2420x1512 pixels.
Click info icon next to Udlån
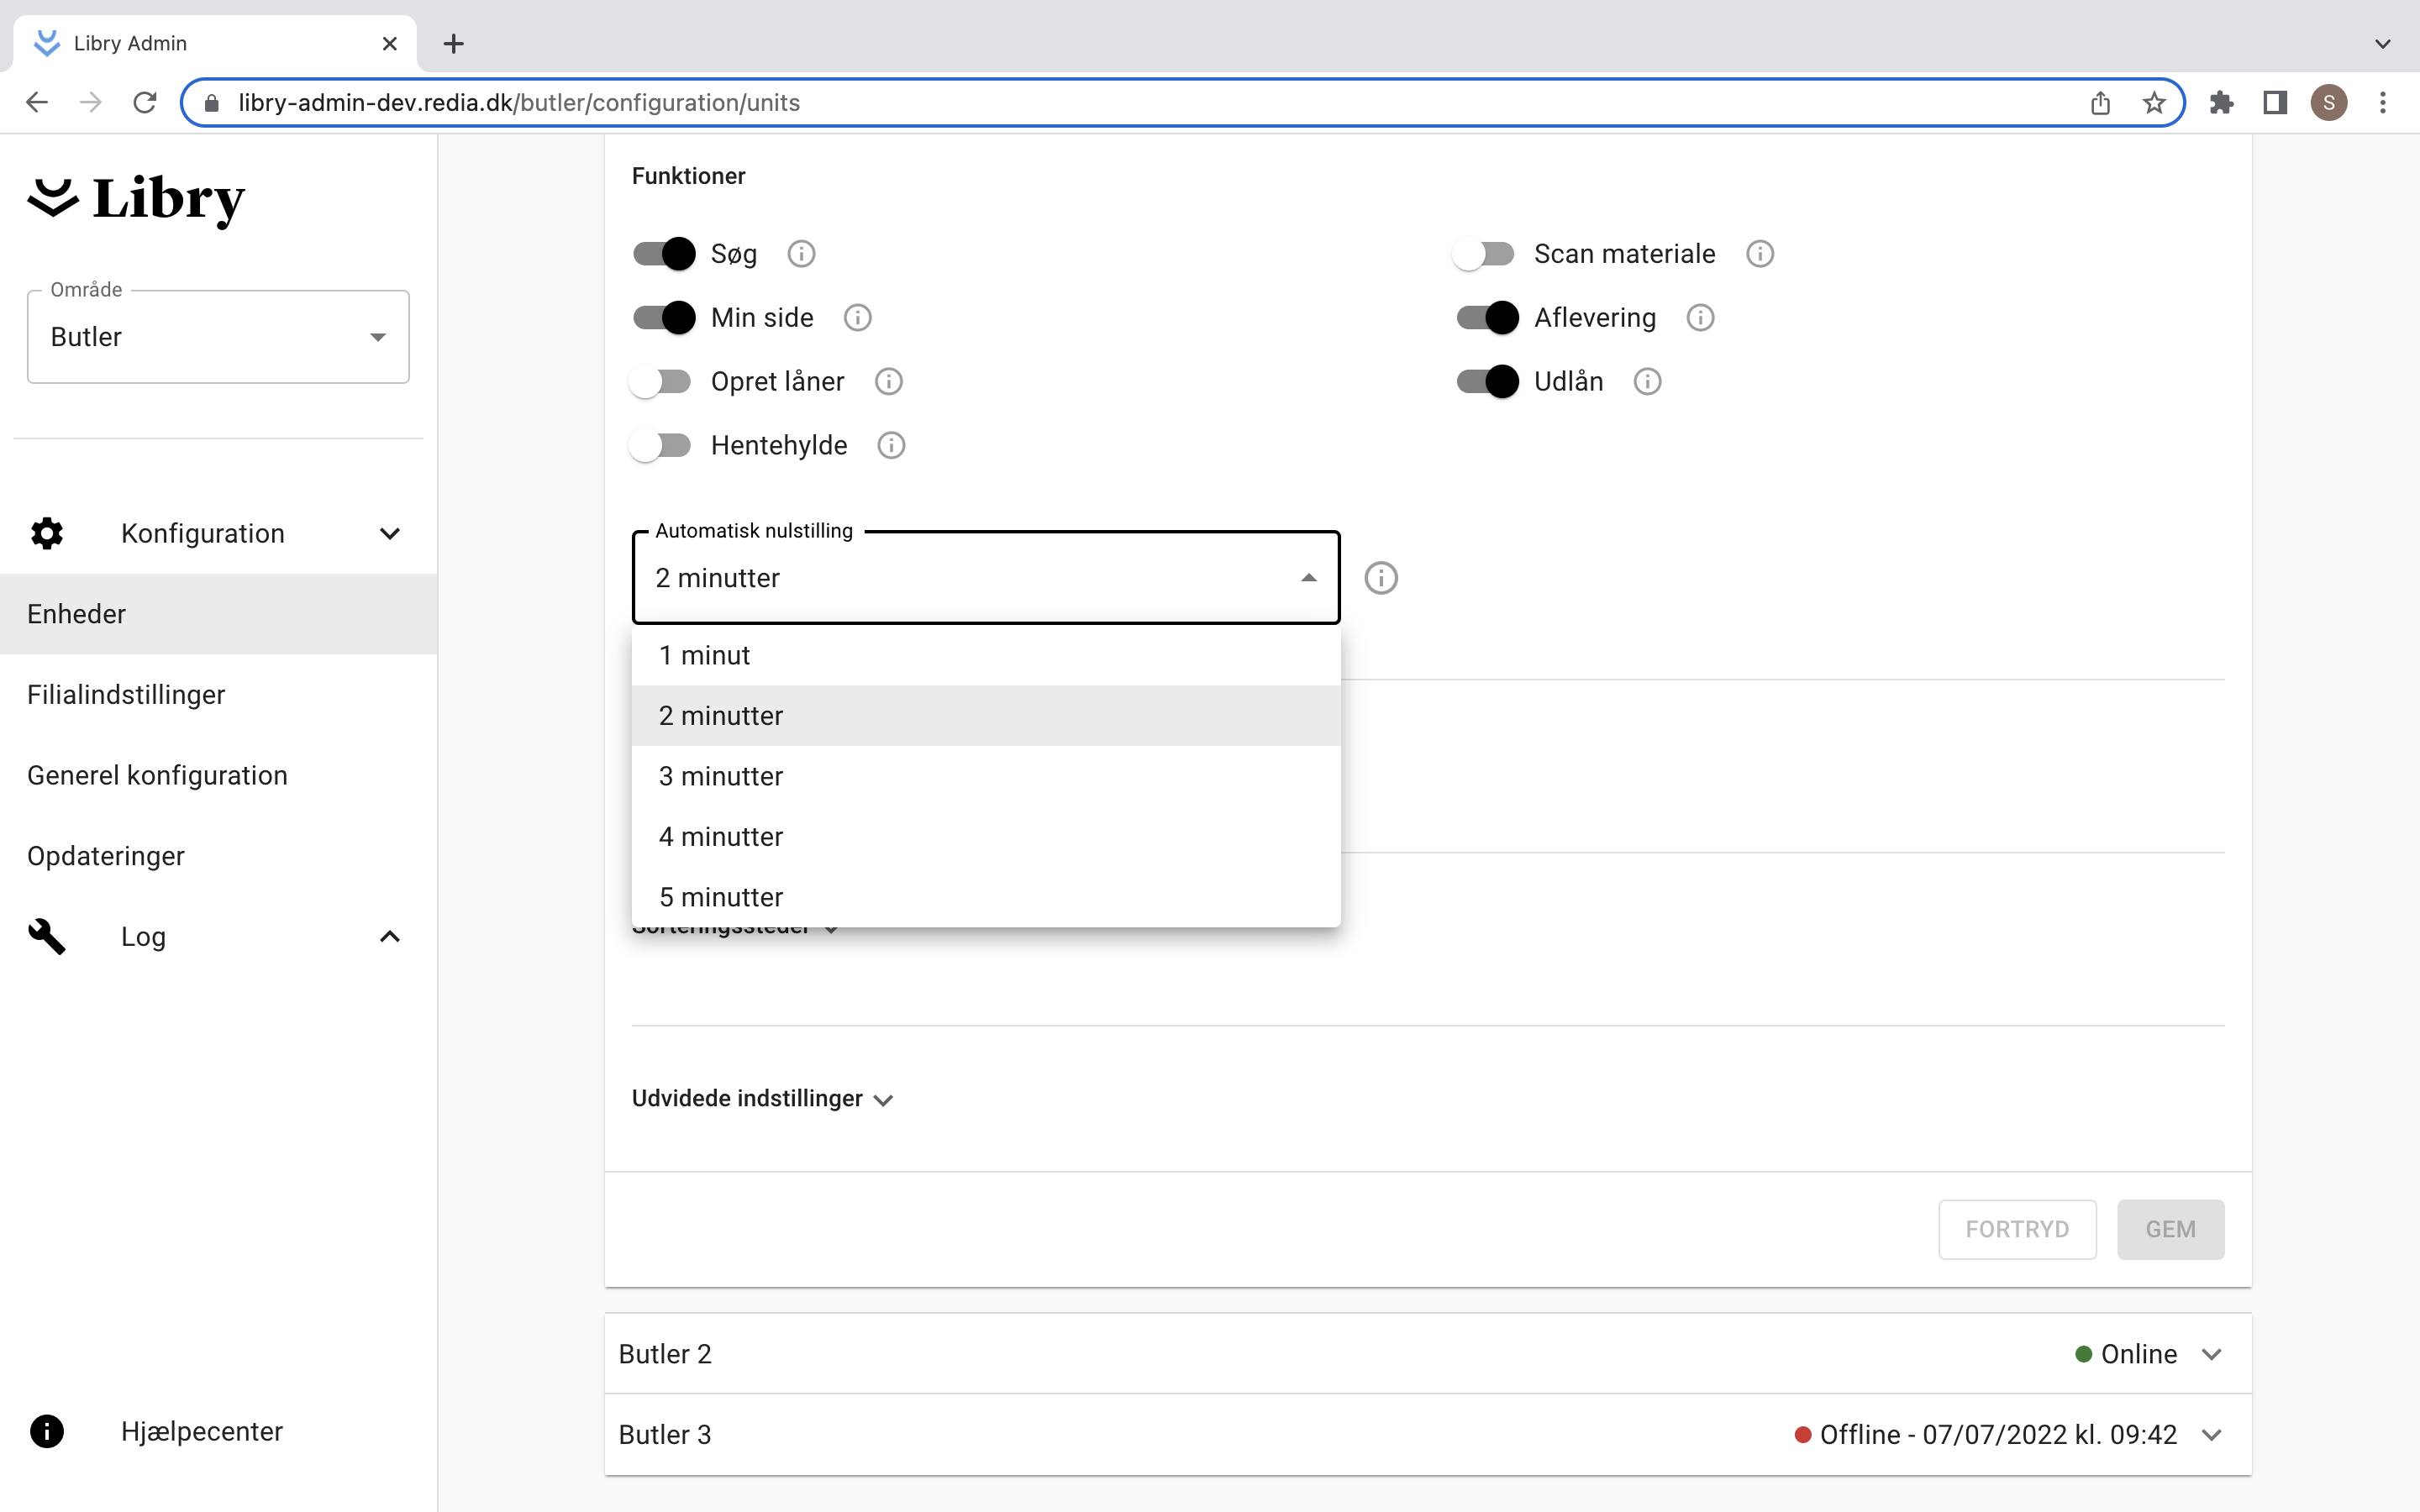point(1647,381)
